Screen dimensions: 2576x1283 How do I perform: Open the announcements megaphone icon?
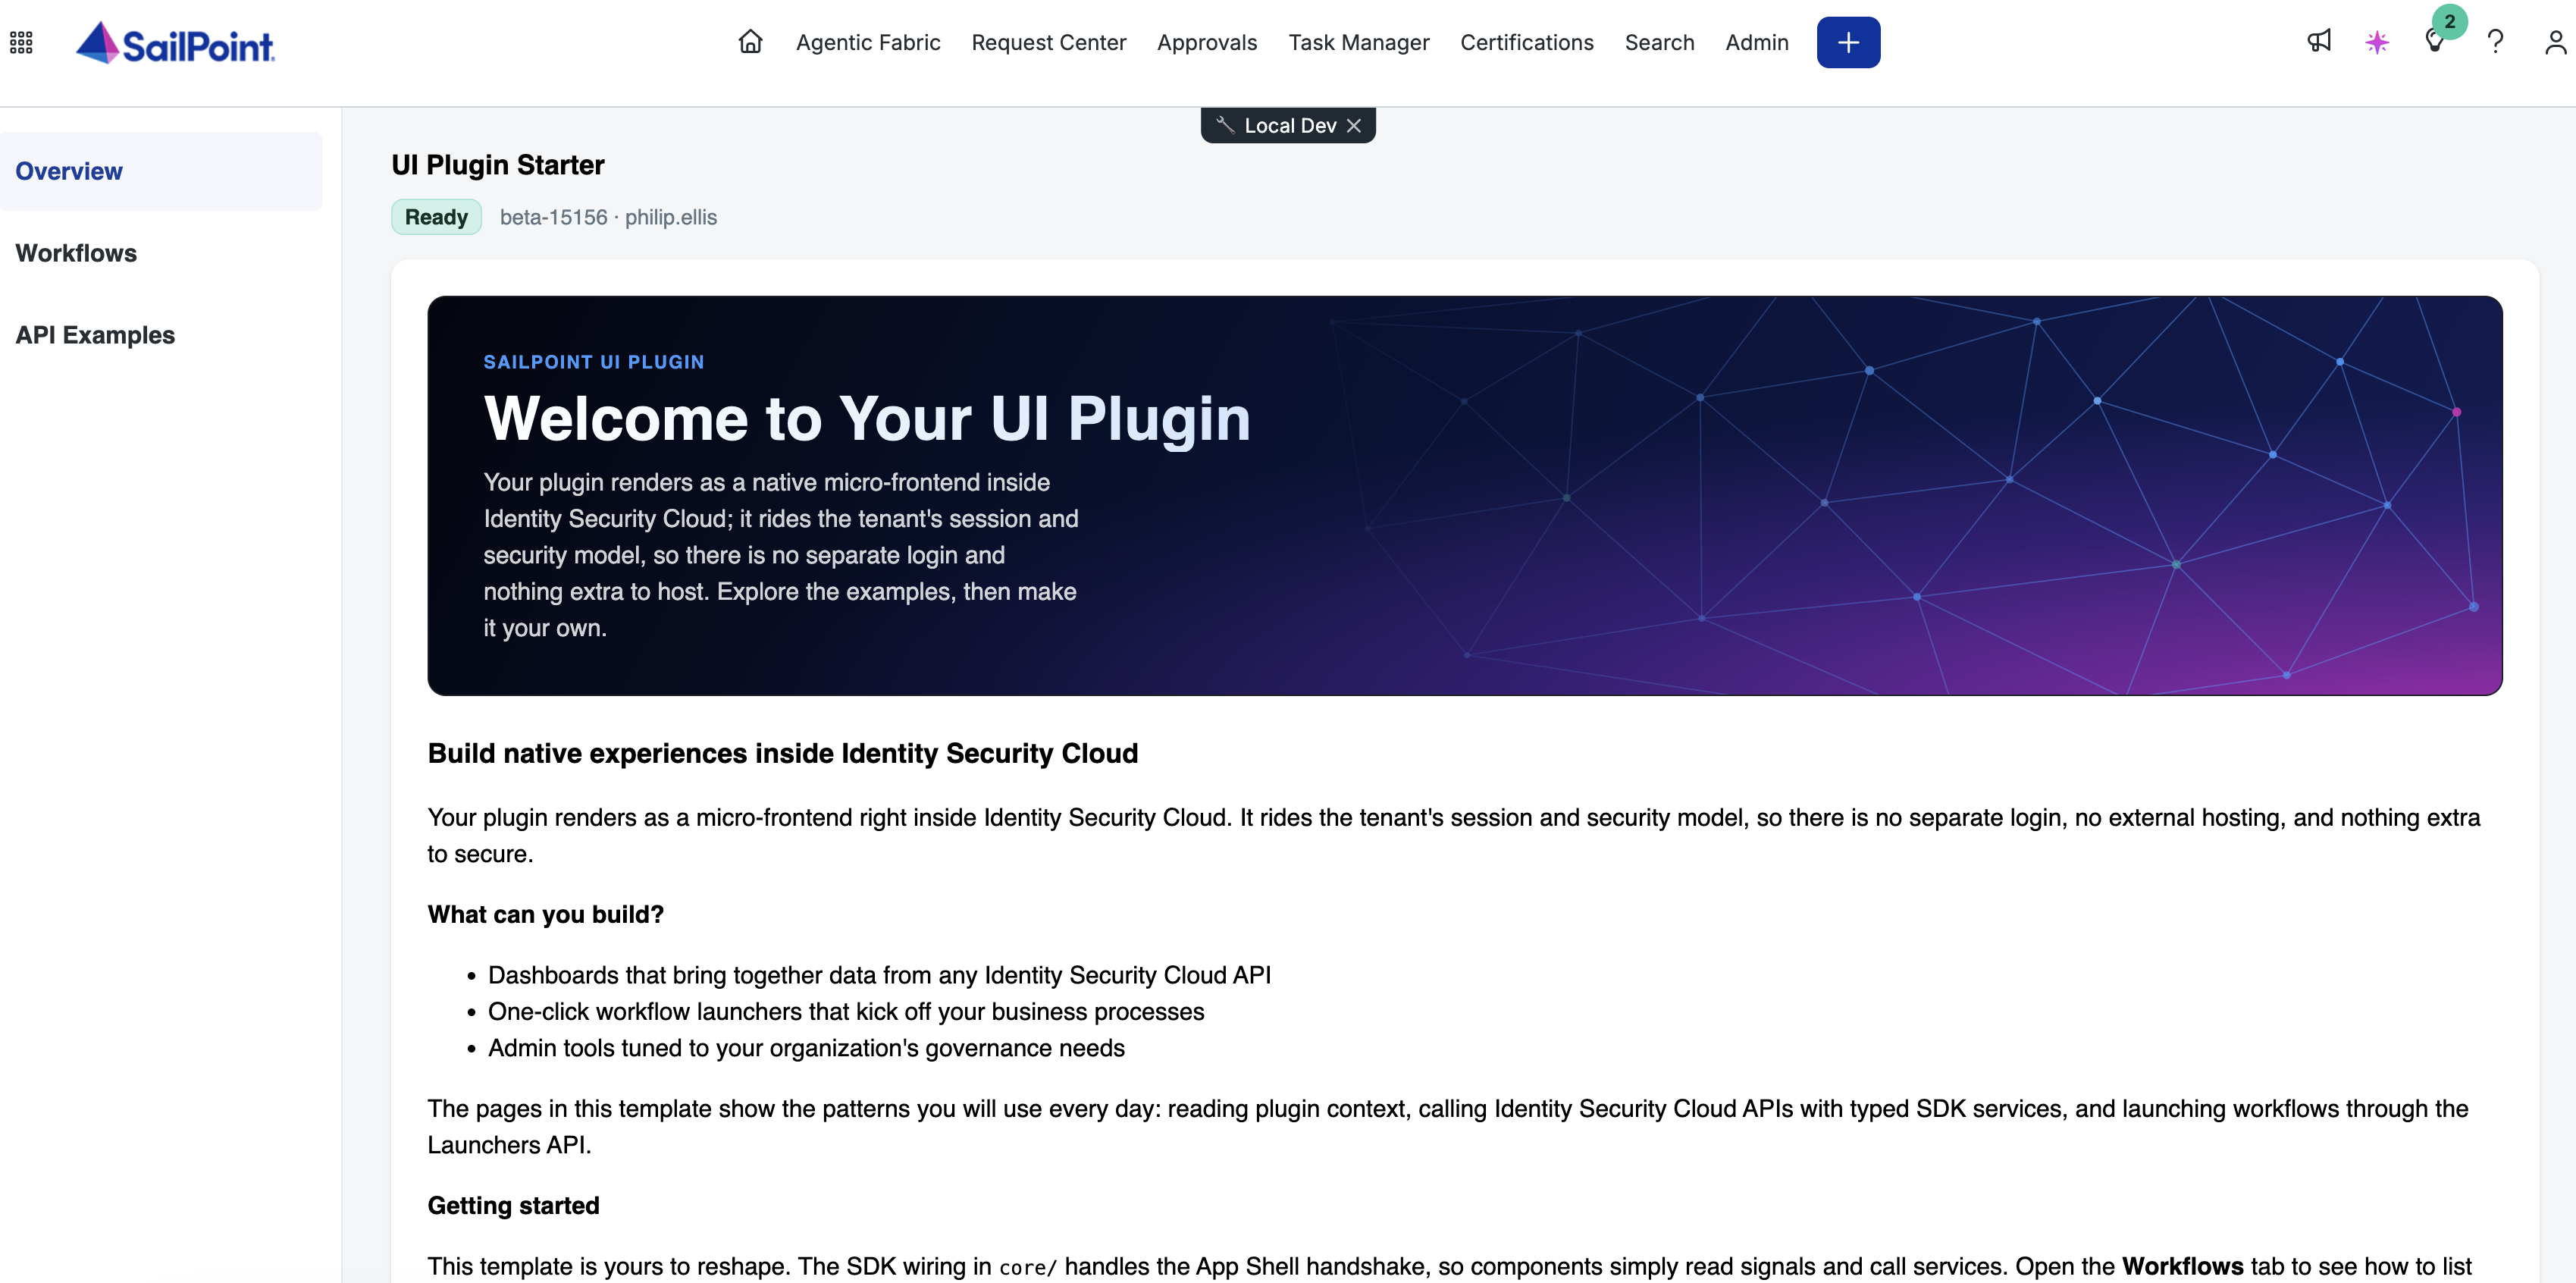2319,41
